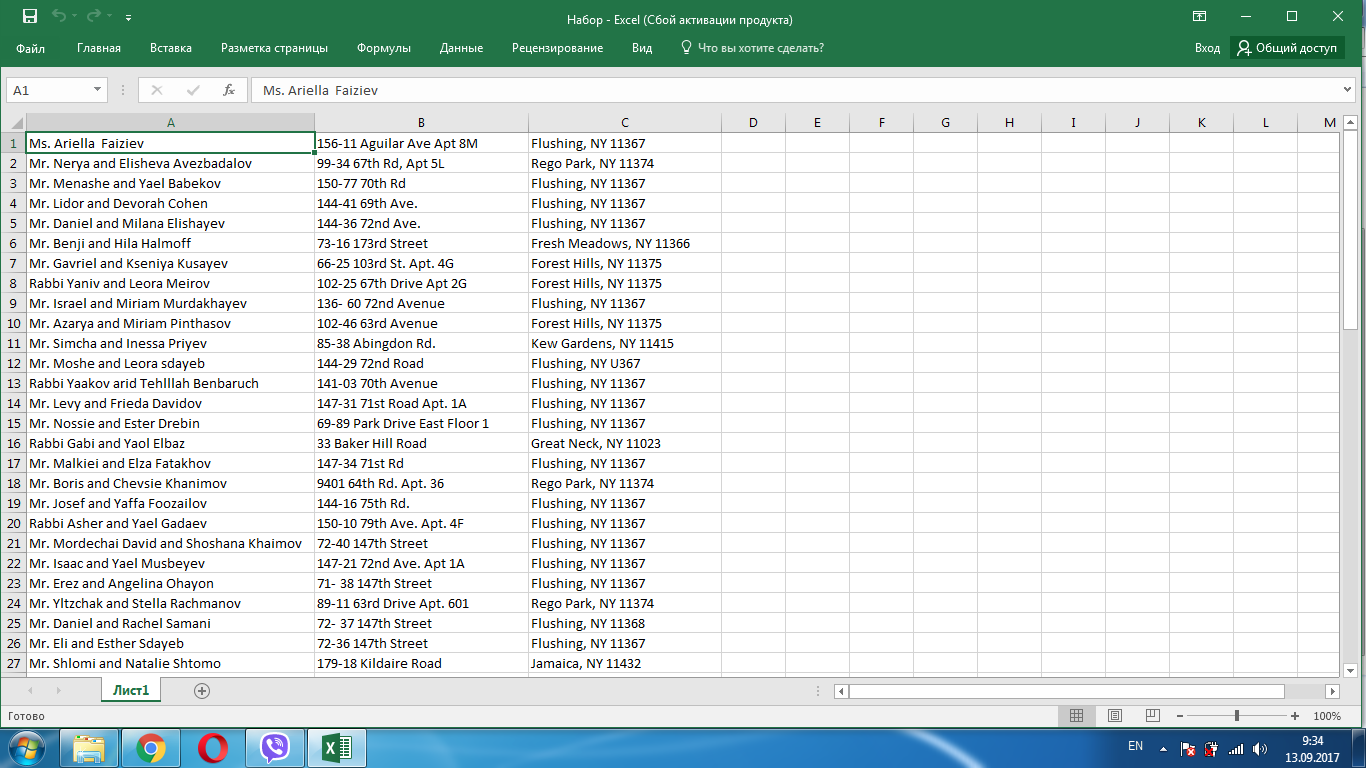Expand the formula bar with the chevron
1366x768 pixels.
(x=1348, y=90)
